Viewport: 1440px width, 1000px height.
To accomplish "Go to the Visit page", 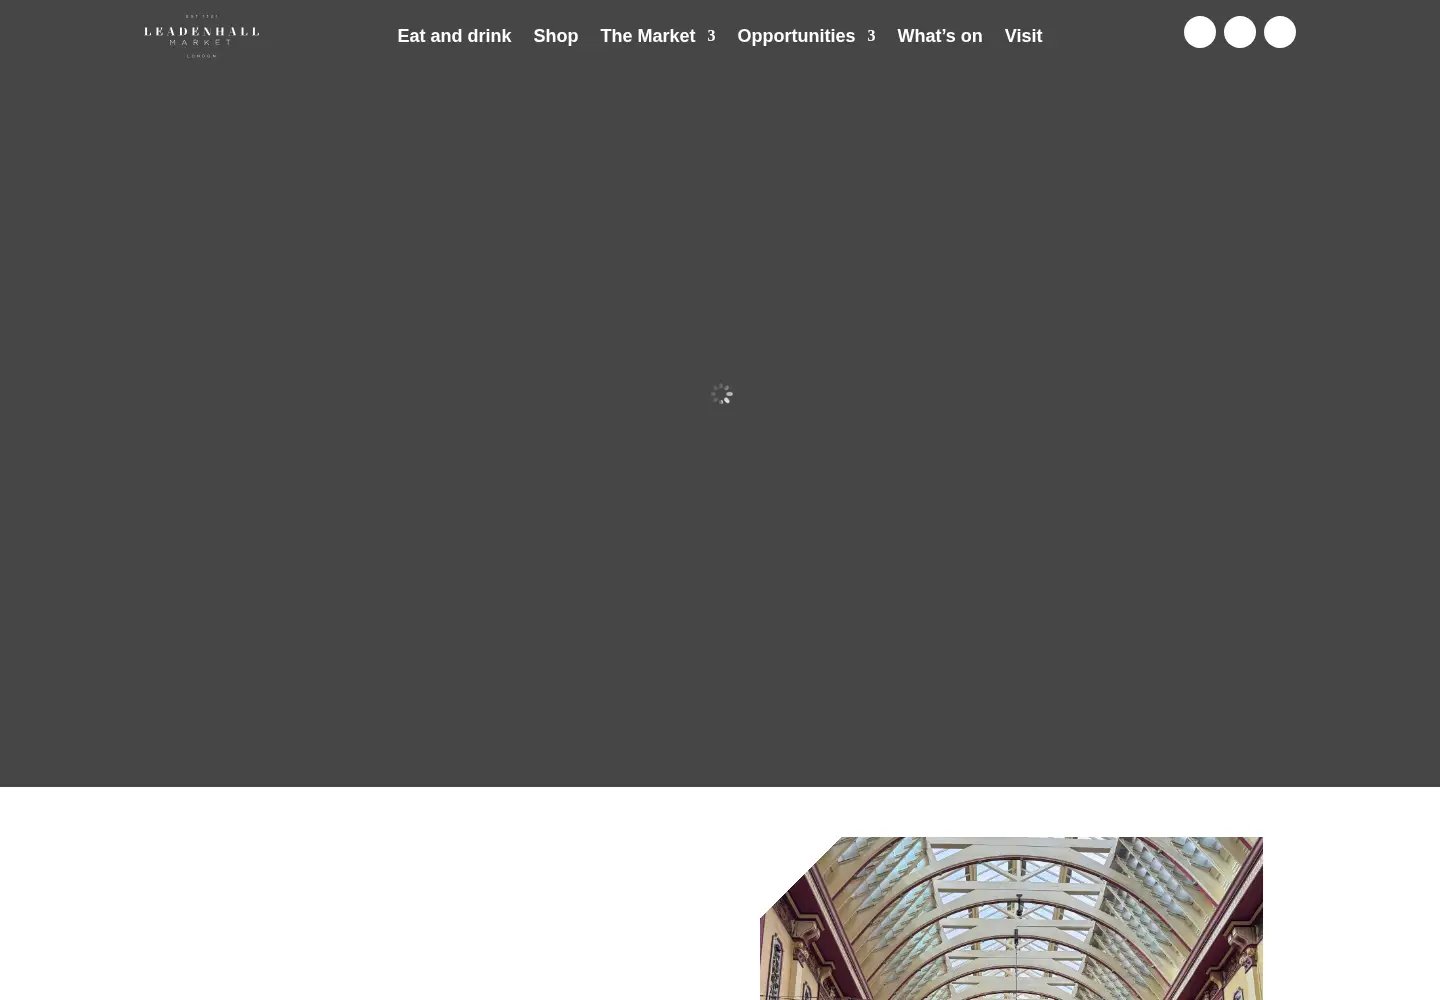I will pyautogui.click(x=1023, y=36).
